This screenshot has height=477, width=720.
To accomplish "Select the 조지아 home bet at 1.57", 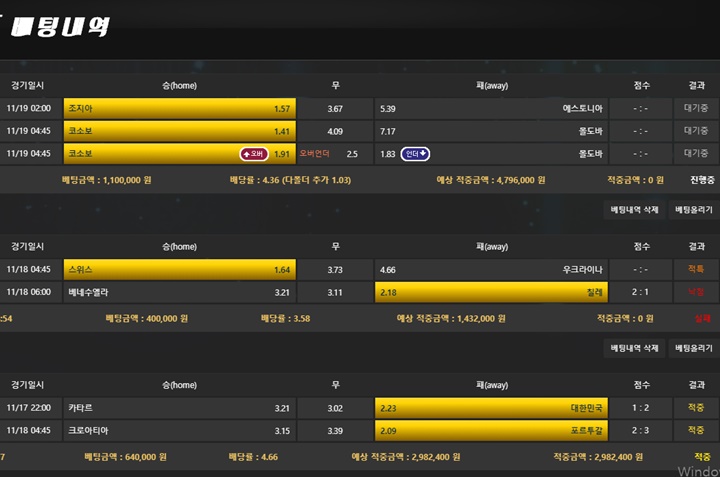I will click(180, 108).
